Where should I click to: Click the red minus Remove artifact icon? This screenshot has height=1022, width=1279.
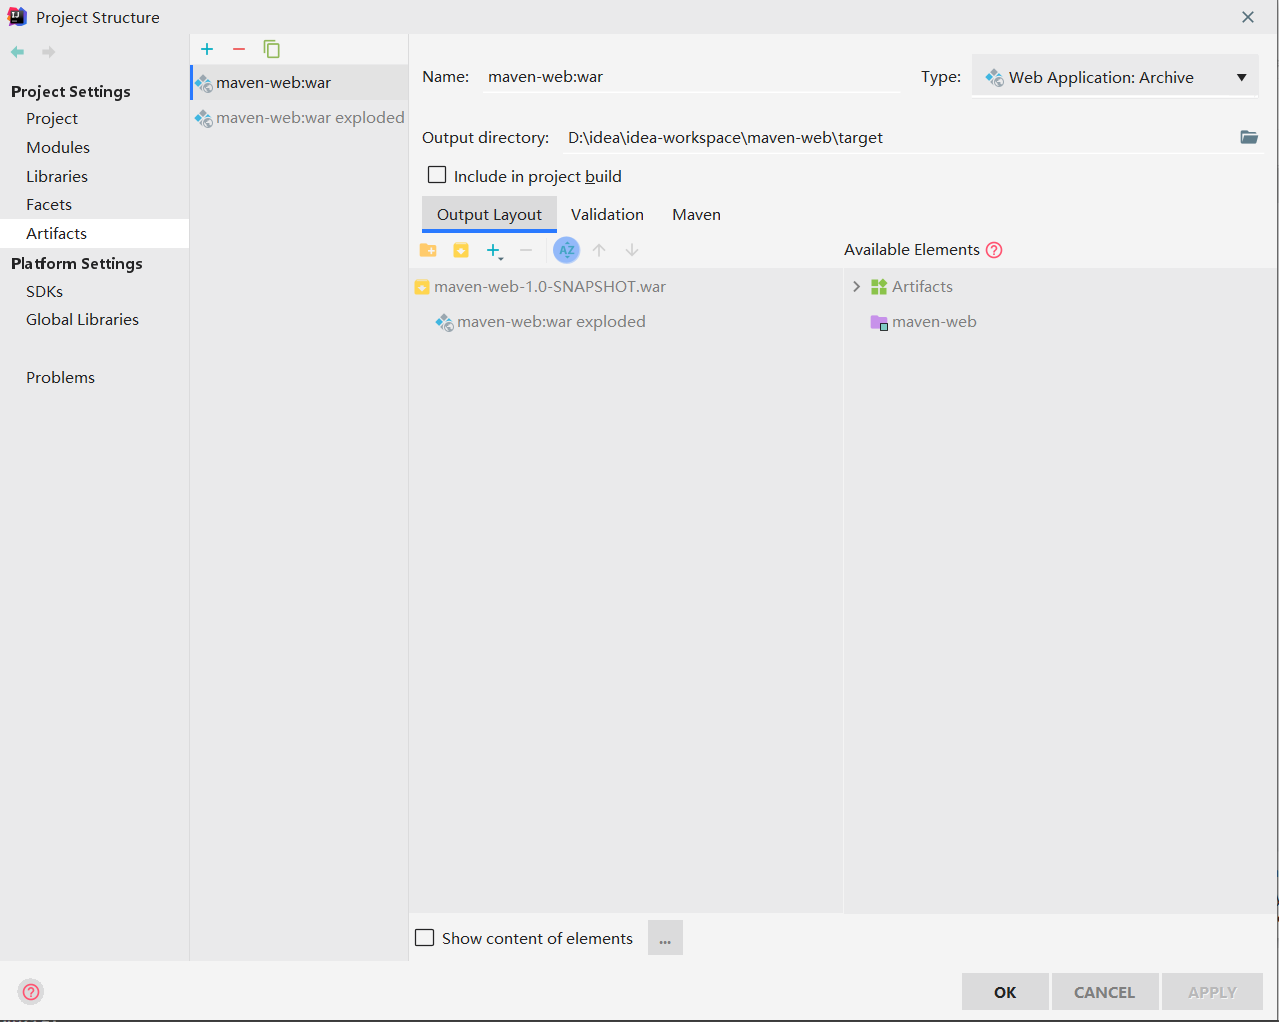[239, 49]
